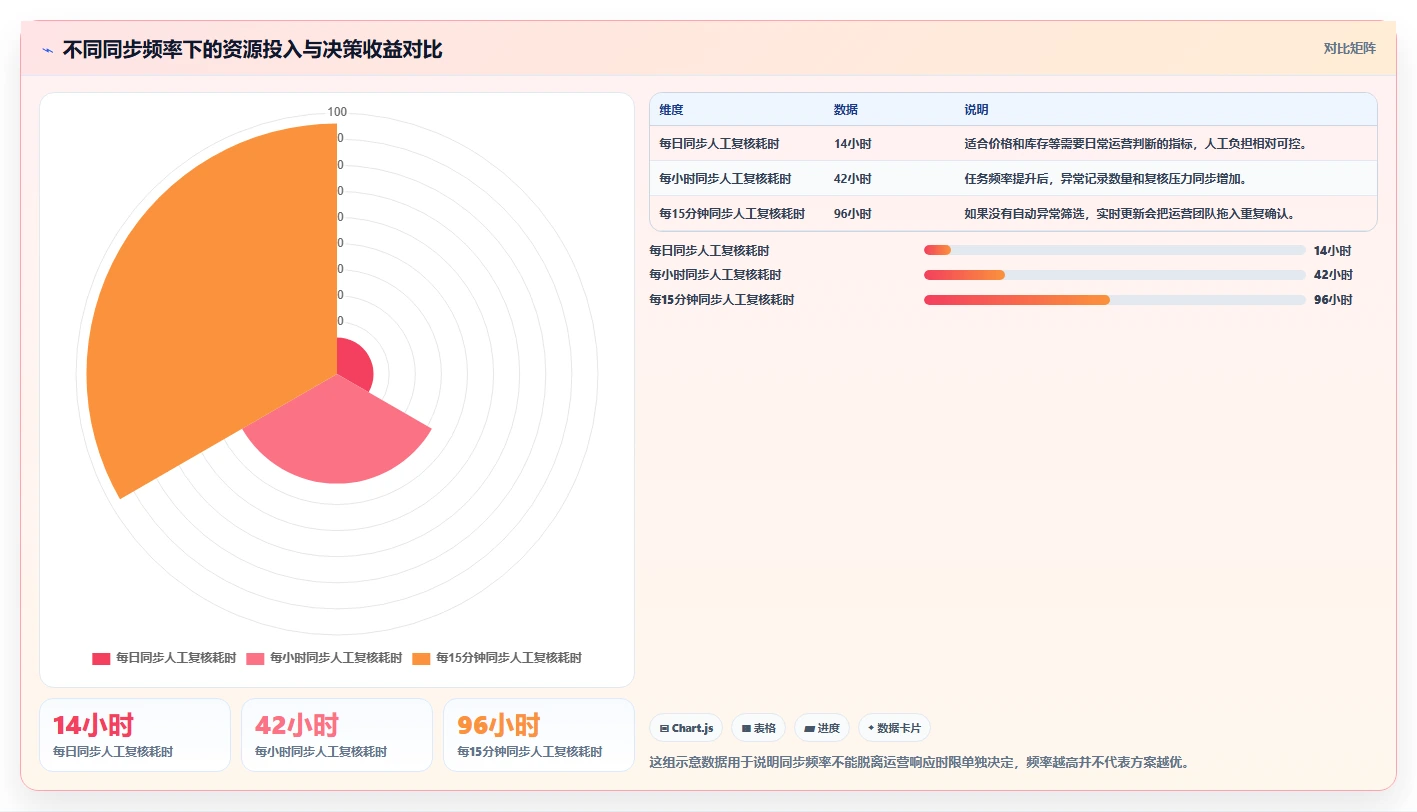Click the title 不同同步频率下的资源投入与决策收益对比
This screenshot has width=1417, height=812.
(x=252, y=50)
